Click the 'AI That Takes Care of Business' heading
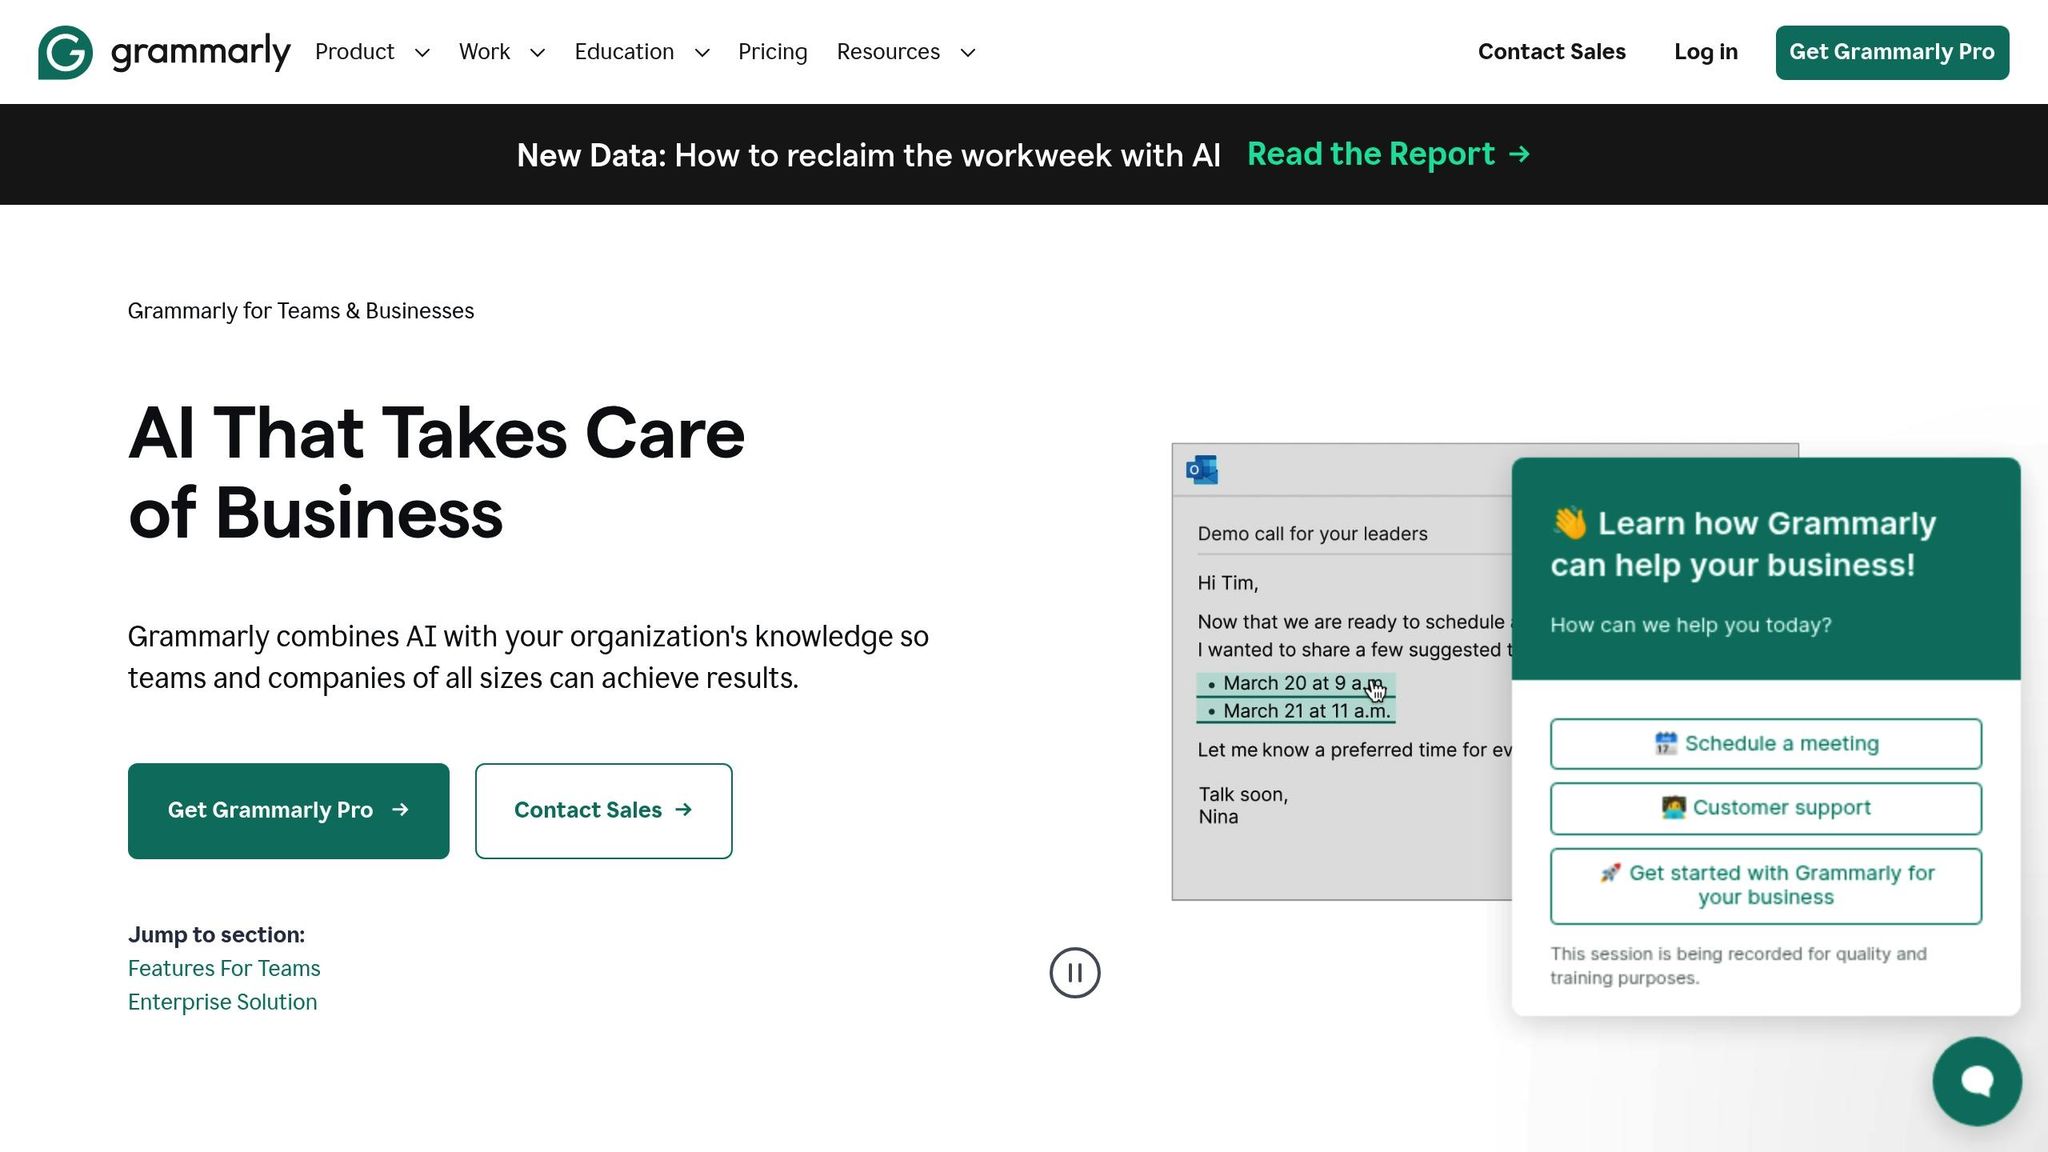 [x=436, y=473]
